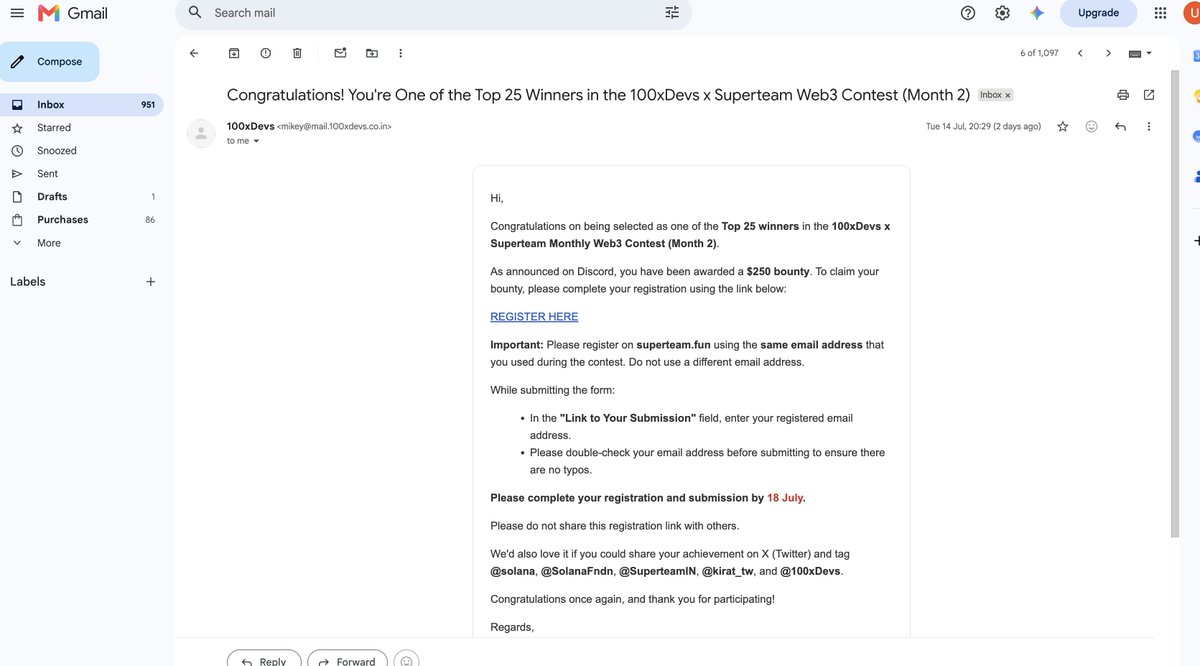This screenshot has width=1200, height=666.
Task: Click the red '18 July' deadline text
Action: pyautogui.click(x=785, y=498)
